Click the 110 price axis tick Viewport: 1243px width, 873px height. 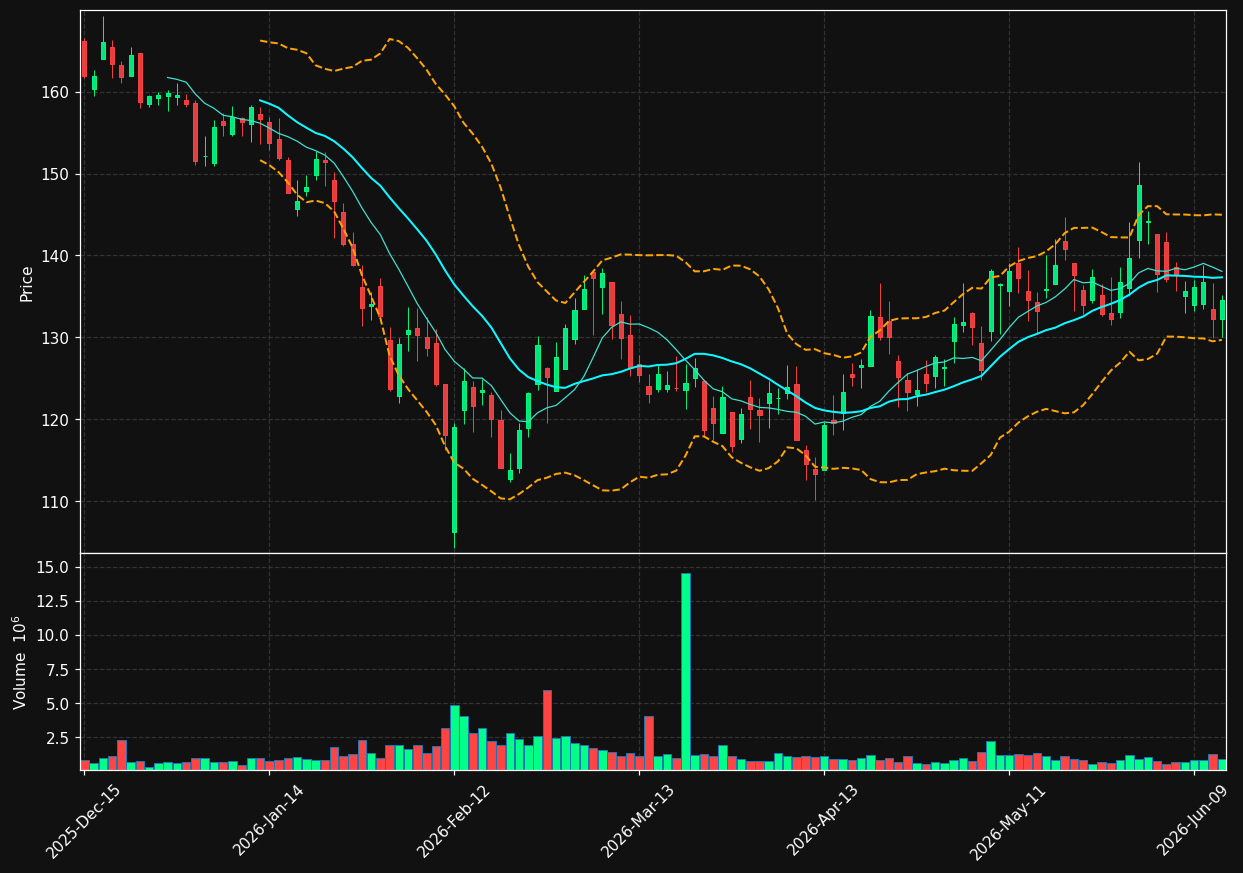click(56, 502)
